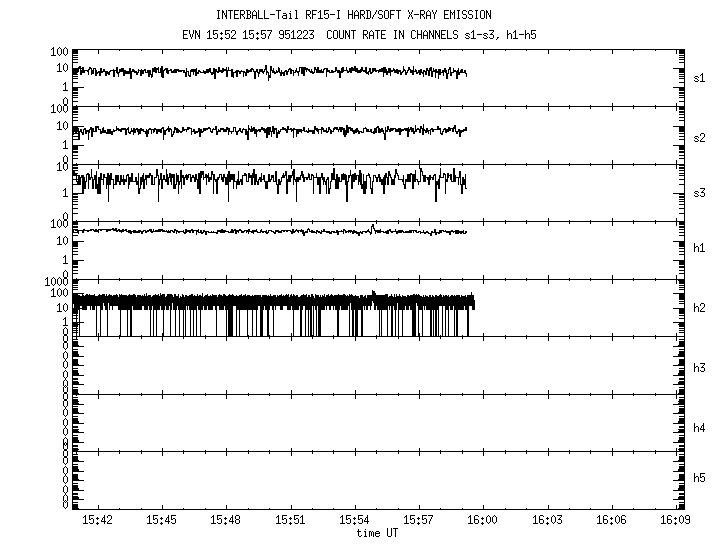
Task: Click the h1 channel label
Action: click(x=700, y=248)
